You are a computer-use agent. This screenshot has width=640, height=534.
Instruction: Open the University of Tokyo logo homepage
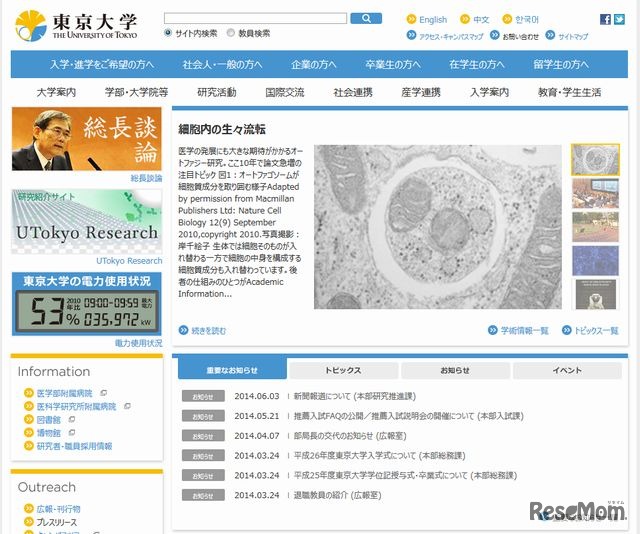pos(76,26)
